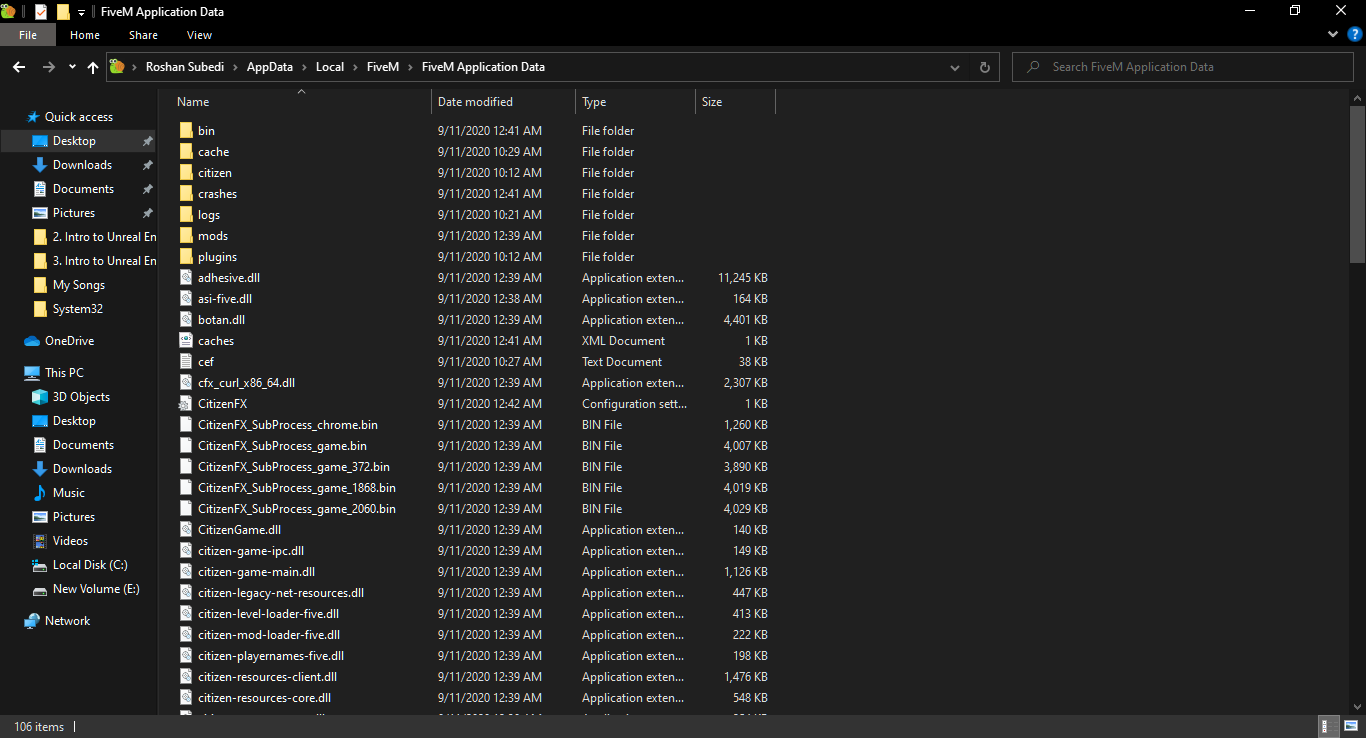Switch to the View ribbon tab
The height and width of the screenshot is (738, 1366).
[199, 35]
